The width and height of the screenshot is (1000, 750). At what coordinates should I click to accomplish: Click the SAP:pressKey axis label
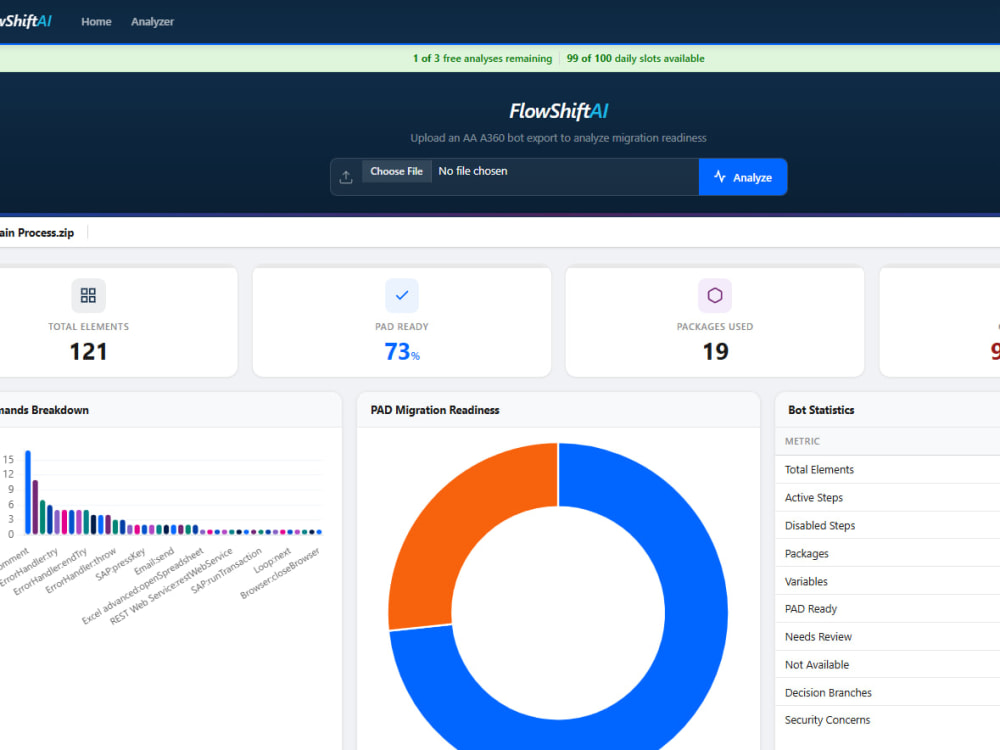[x=121, y=564]
